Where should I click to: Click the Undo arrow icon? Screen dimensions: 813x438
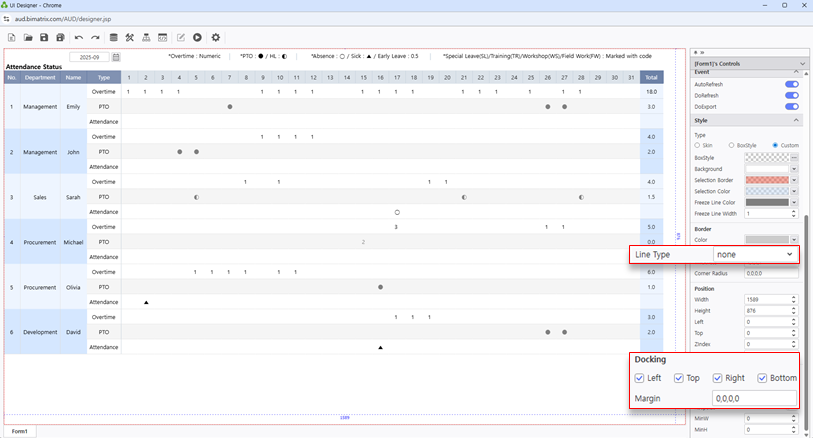click(x=79, y=38)
